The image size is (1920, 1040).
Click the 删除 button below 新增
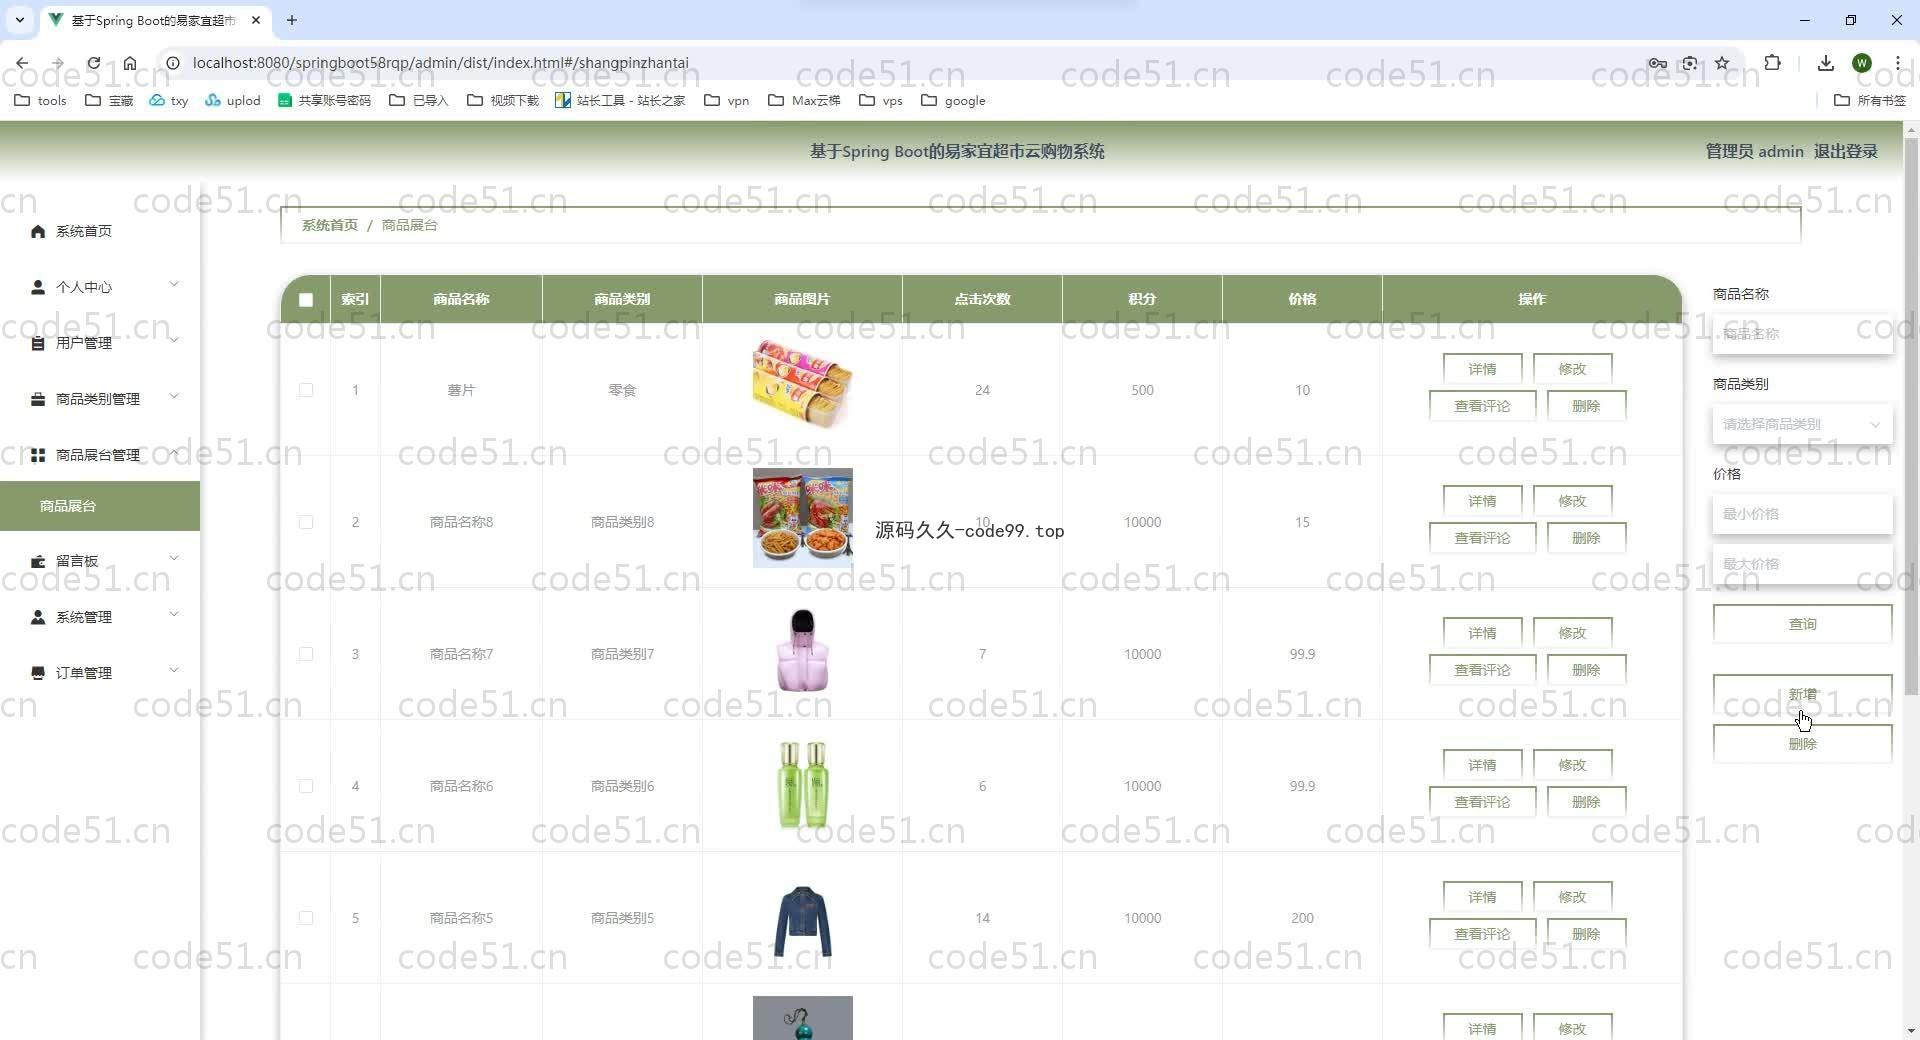pyautogui.click(x=1802, y=744)
